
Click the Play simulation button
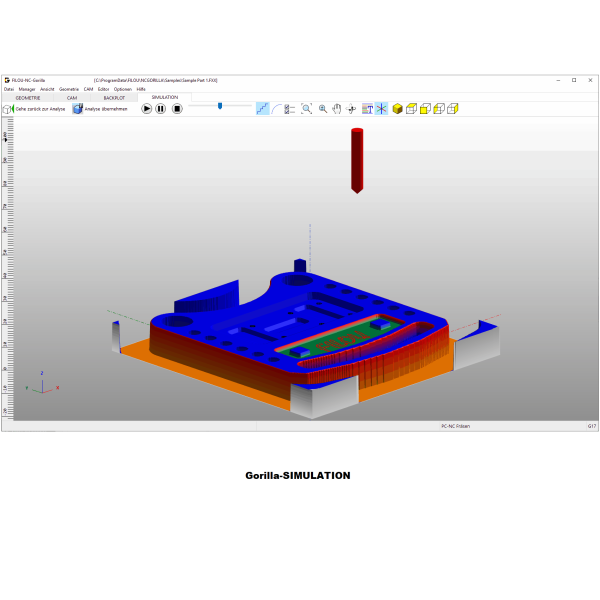[147, 108]
